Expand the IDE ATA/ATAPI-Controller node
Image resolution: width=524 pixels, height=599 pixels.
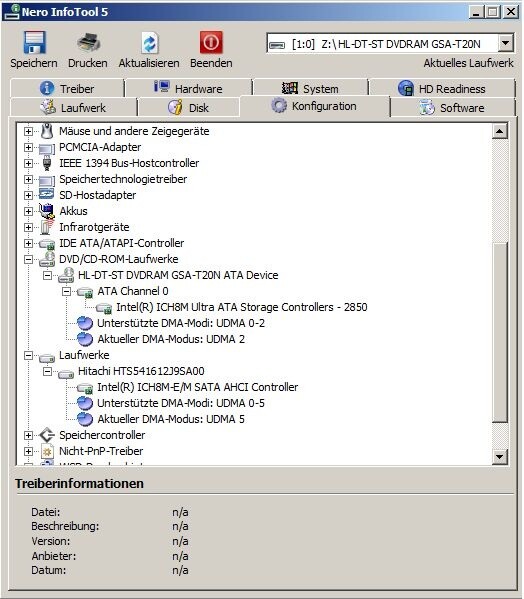tap(28, 243)
